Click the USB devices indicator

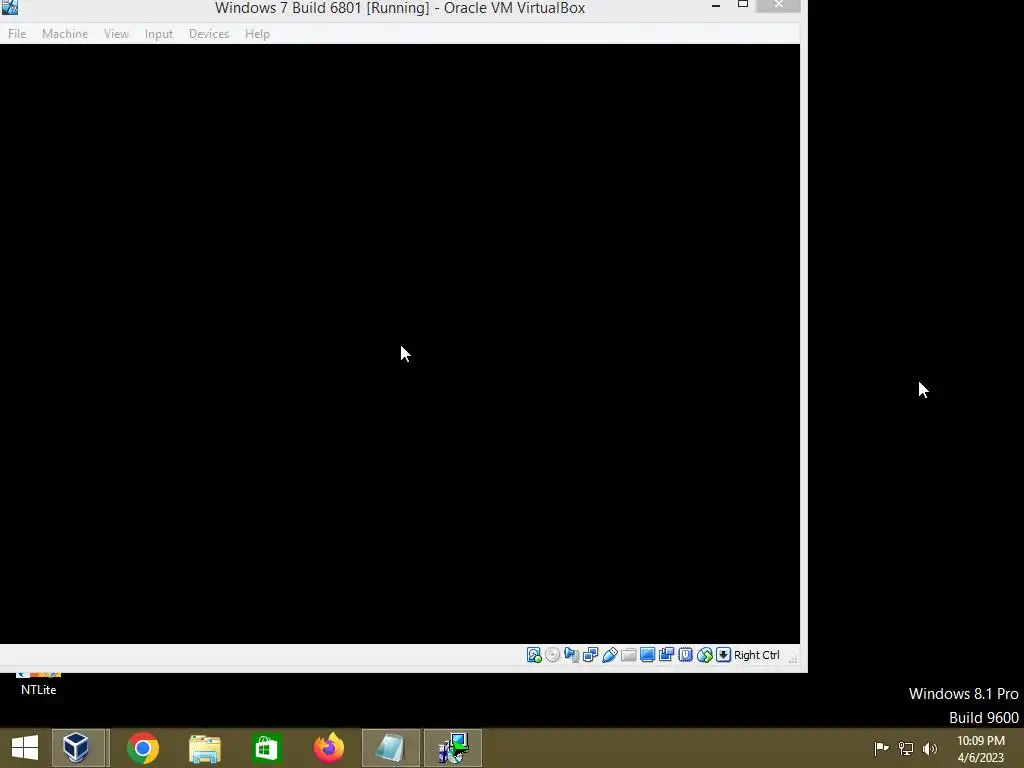click(x=609, y=655)
